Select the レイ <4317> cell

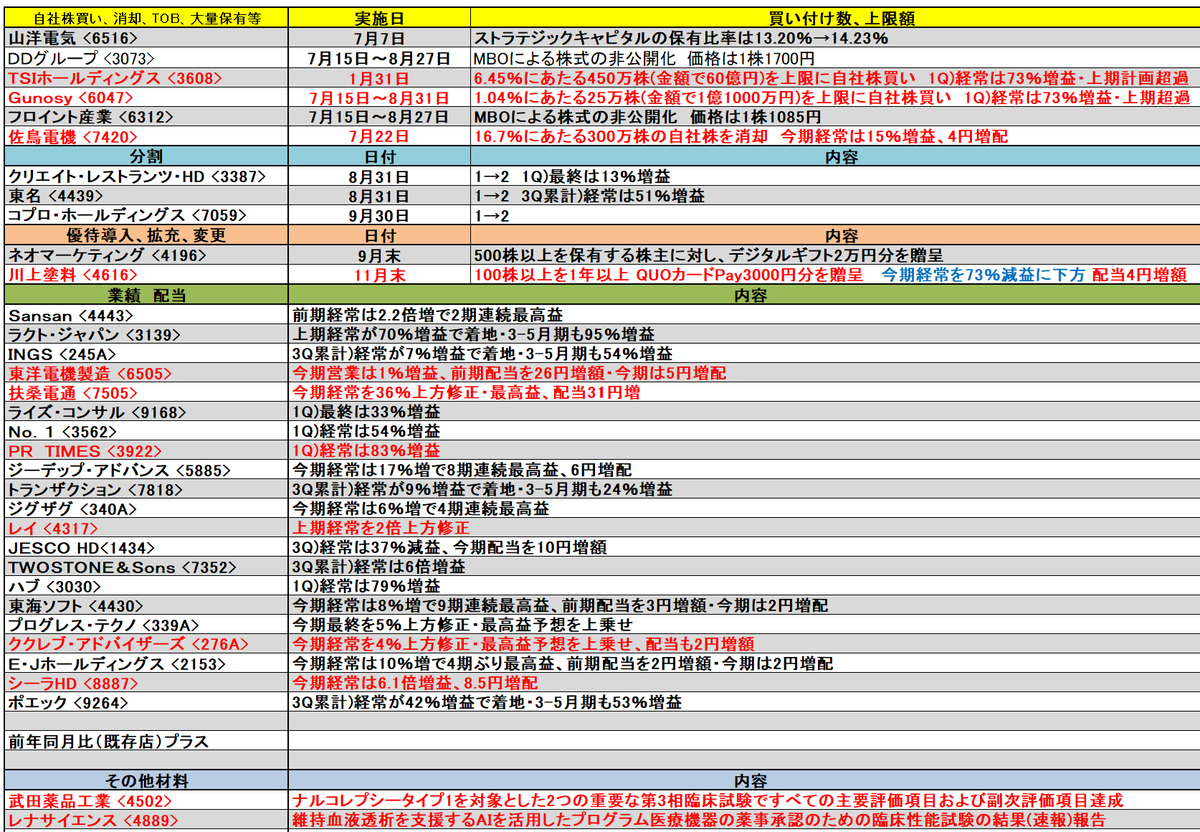point(147,528)
